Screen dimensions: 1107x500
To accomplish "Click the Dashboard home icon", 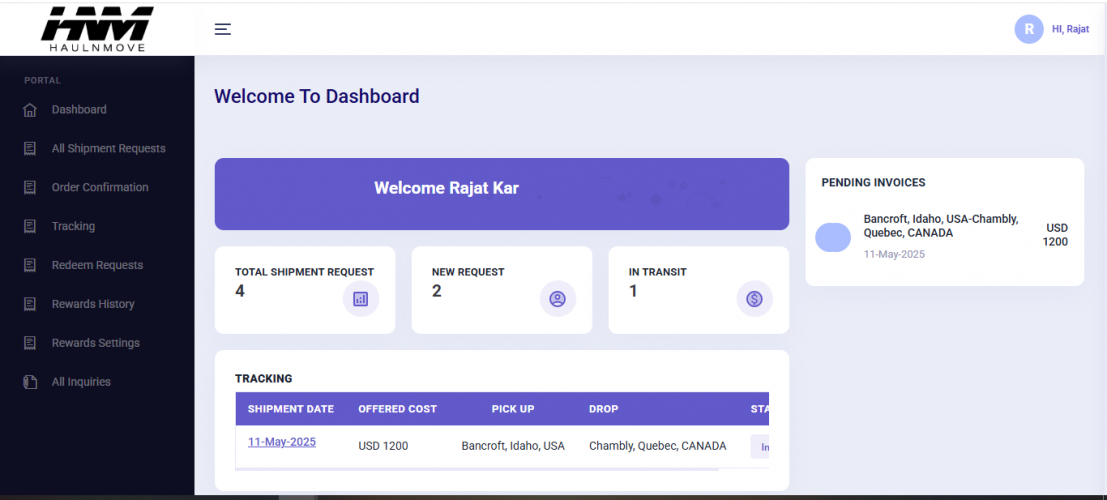I will click(30, 110).
